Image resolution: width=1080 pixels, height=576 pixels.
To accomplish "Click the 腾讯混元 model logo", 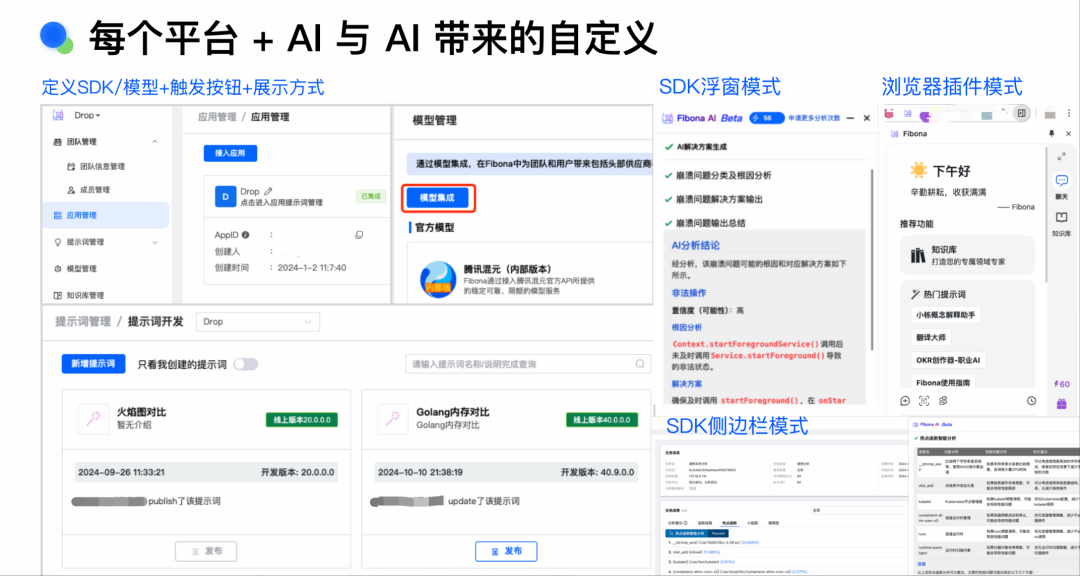I will [x=438, y=279].
